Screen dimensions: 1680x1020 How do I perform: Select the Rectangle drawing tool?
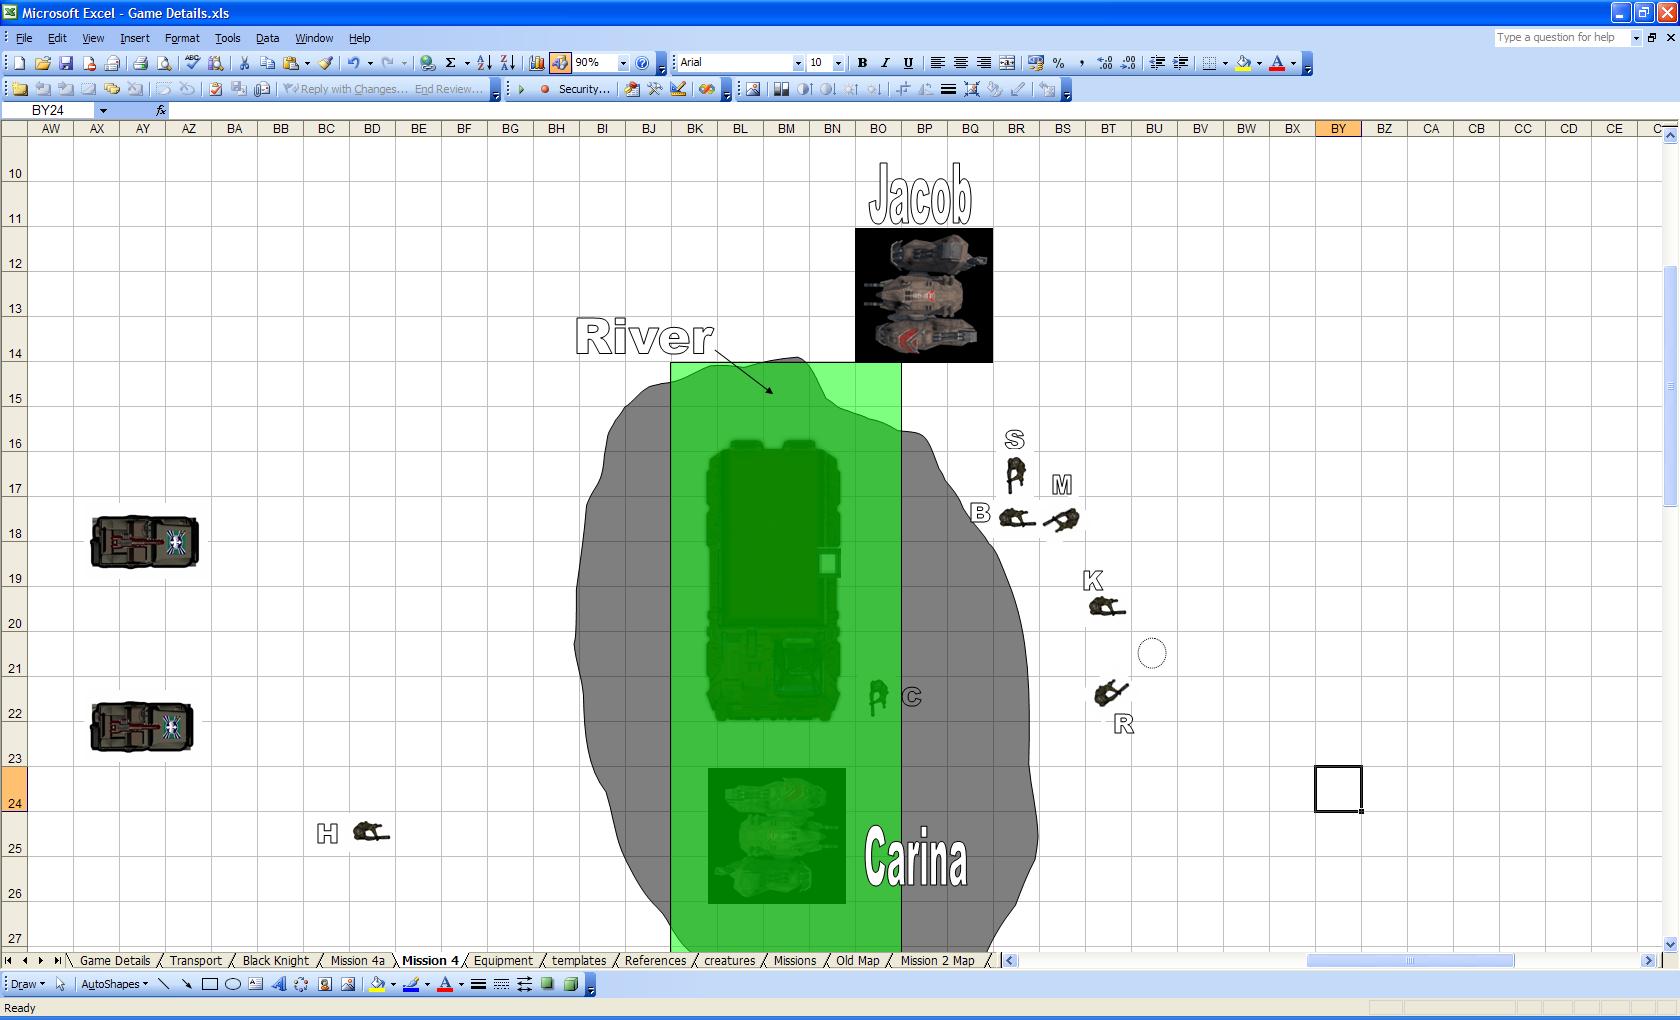coord(210,984)
